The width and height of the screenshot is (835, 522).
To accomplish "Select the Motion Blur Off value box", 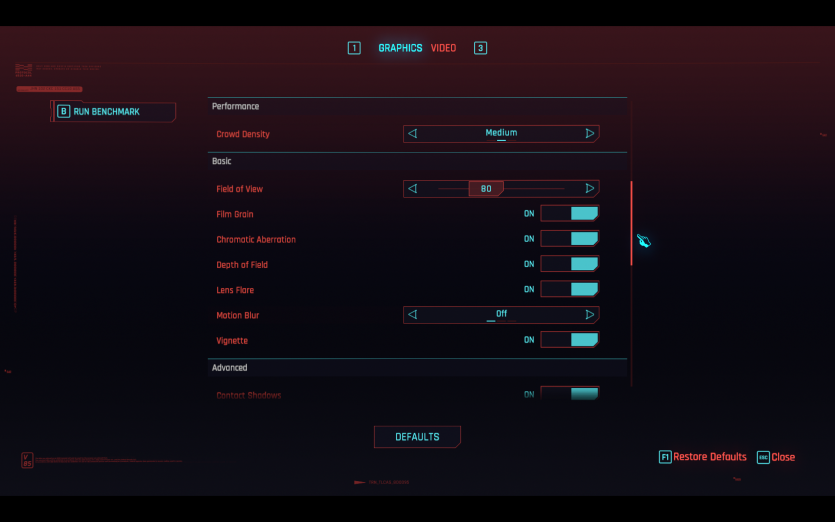I will [501, 315].
